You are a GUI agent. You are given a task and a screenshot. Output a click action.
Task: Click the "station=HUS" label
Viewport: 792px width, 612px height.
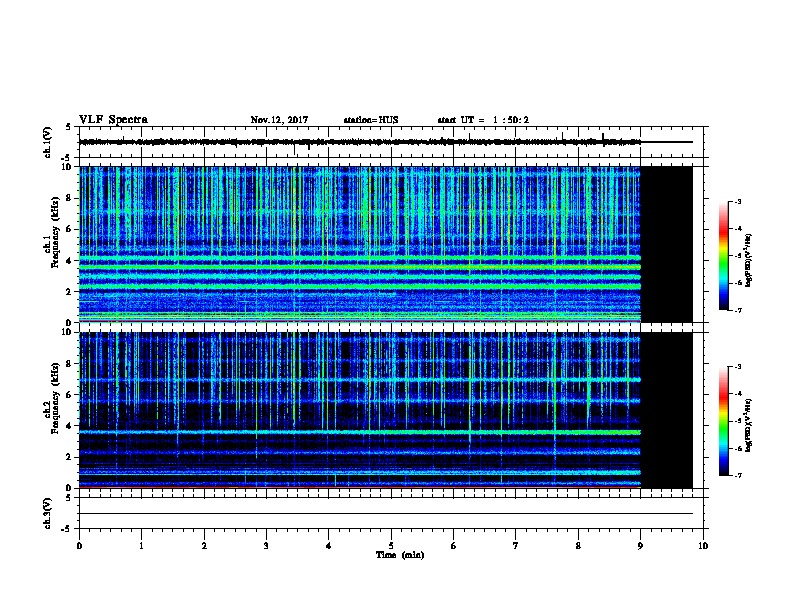pos(371,120)
